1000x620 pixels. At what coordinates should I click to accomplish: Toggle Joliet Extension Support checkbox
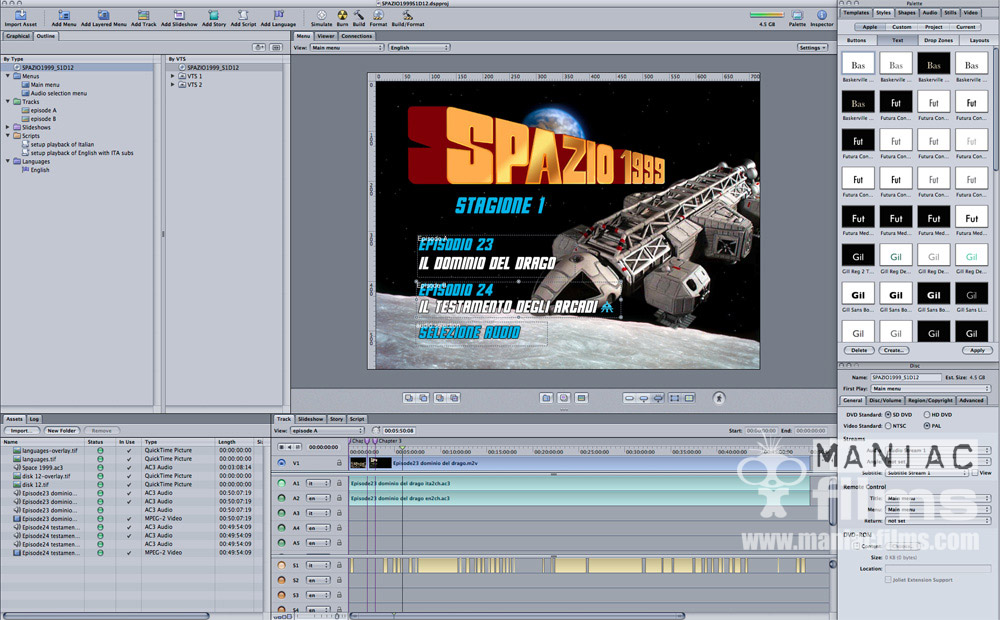point(888,580)
